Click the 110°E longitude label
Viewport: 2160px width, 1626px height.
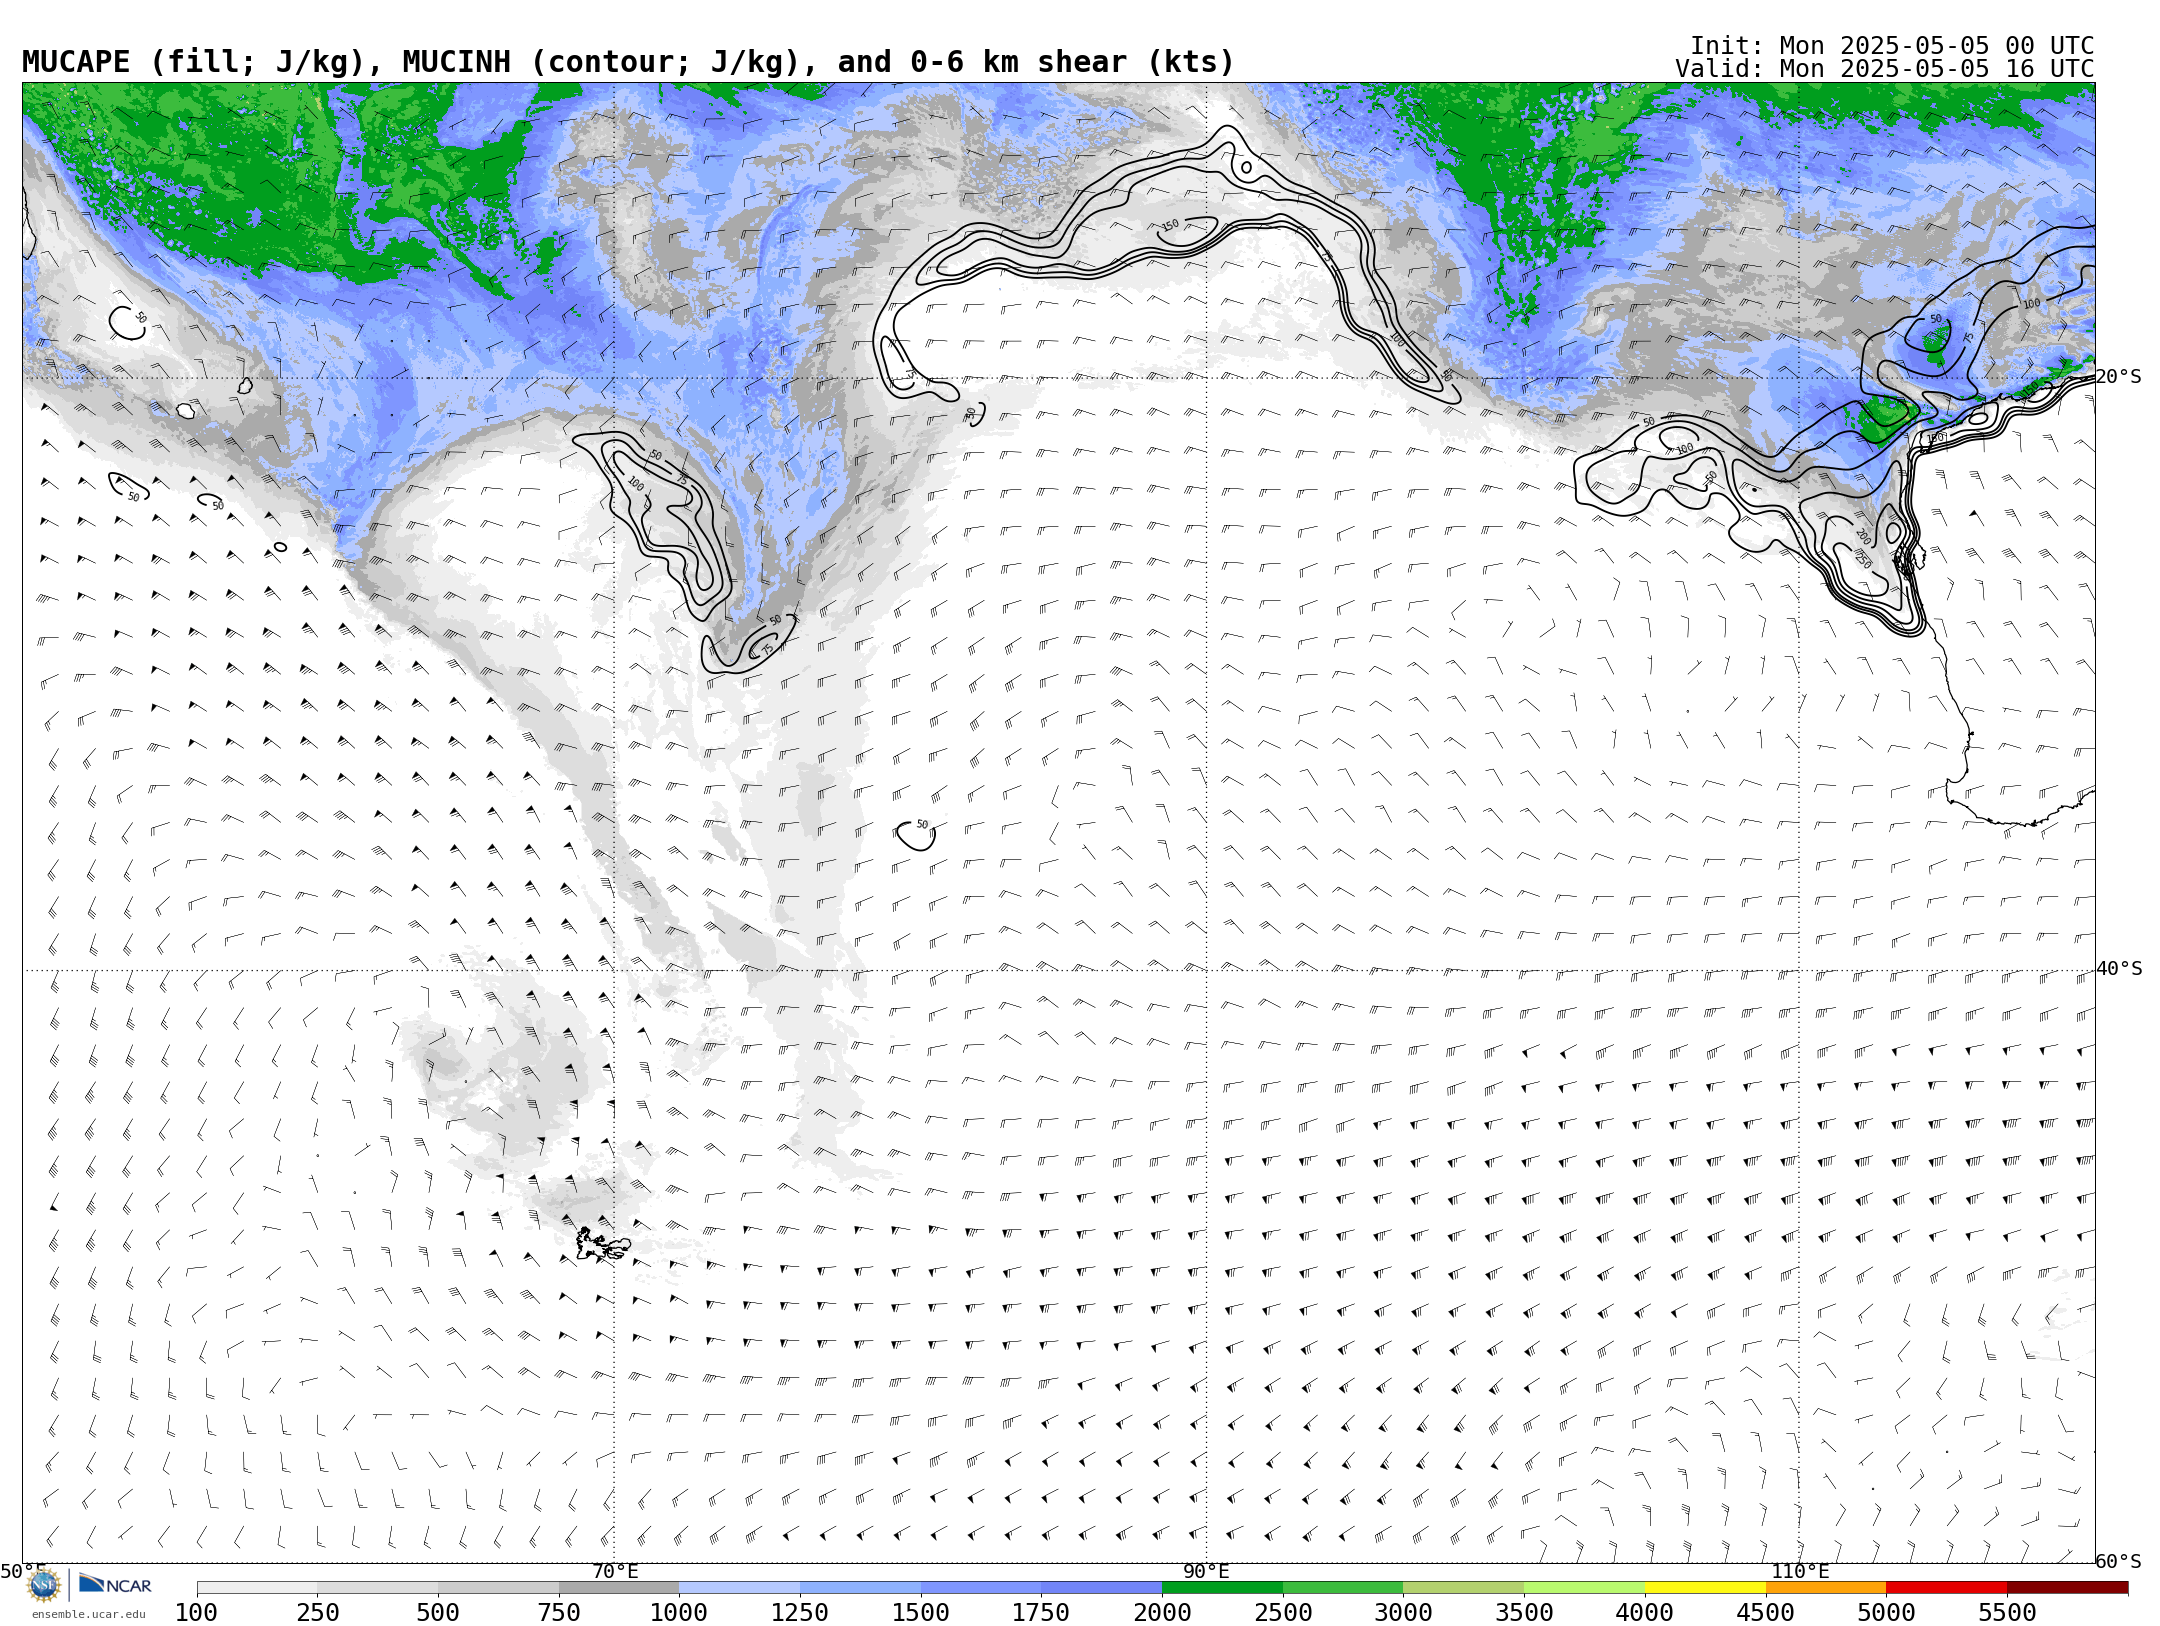(1800, 1571)
